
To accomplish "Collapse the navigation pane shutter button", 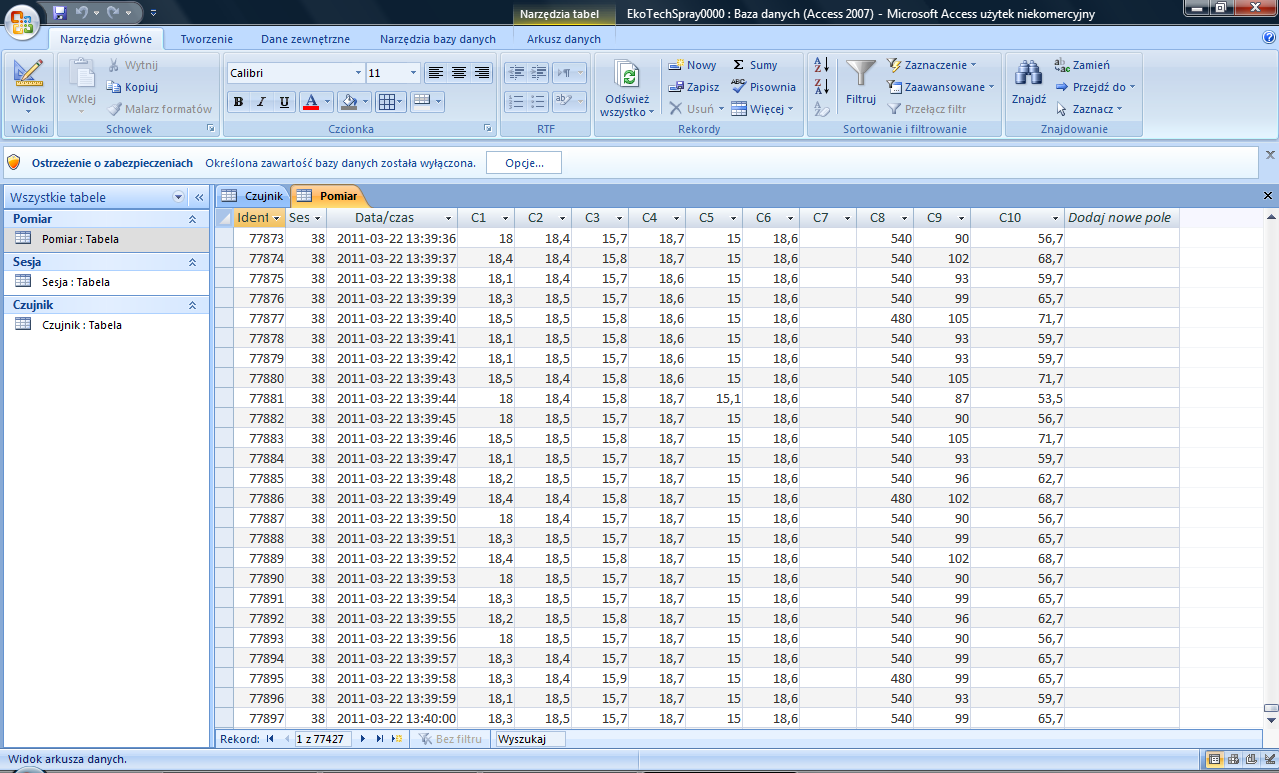I will tap(198, 198).
